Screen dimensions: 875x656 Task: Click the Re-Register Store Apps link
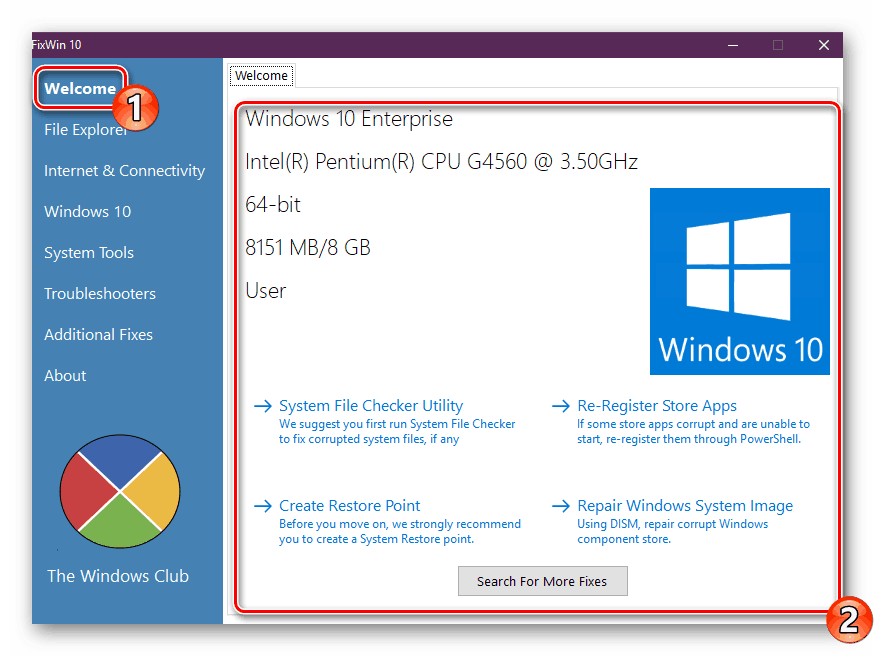(657, 406)
